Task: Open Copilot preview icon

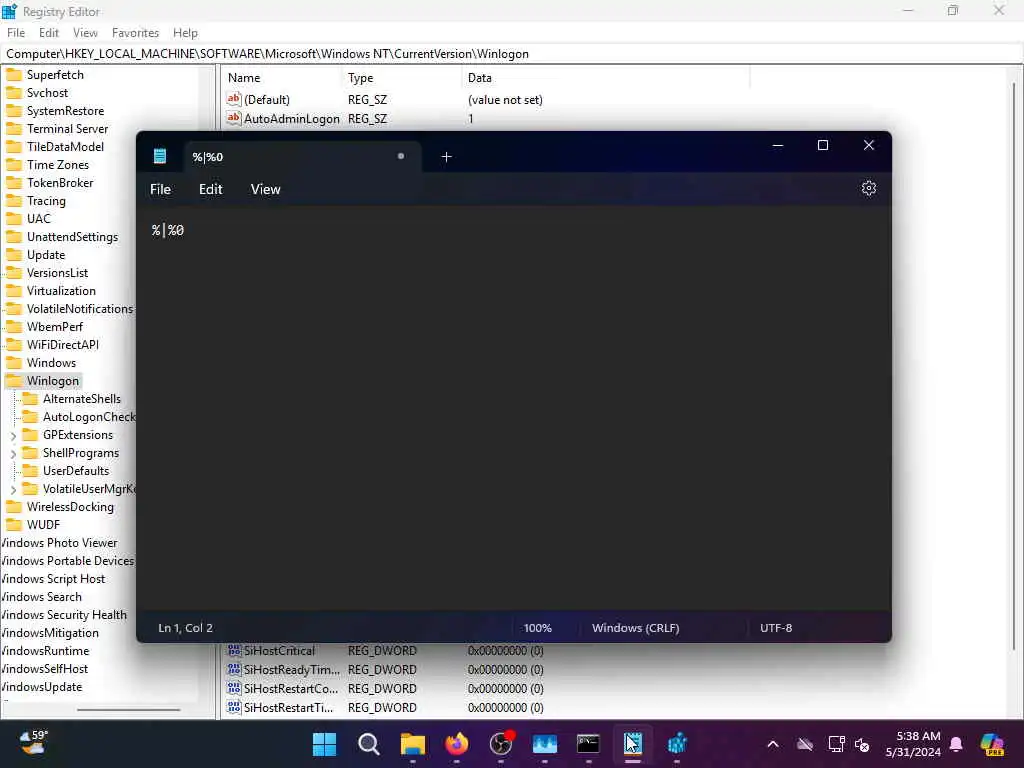Action: (992, 744)
